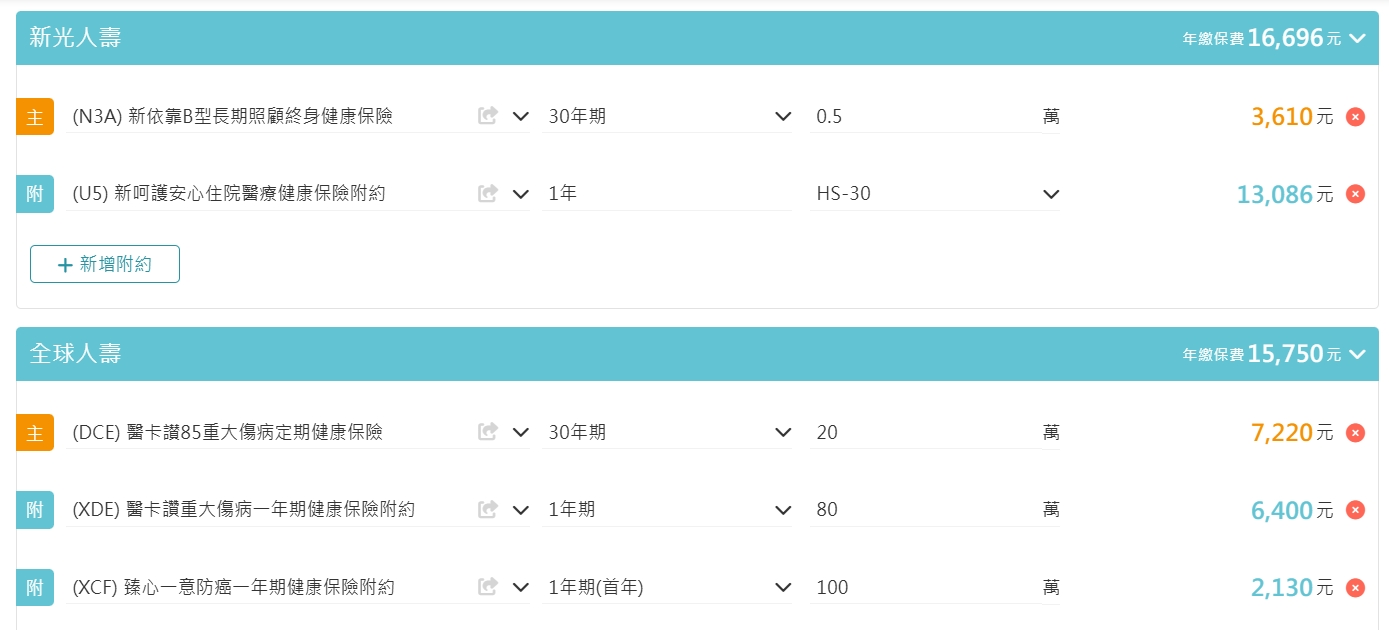Click the 主 badge of DCE policy
The width and height of the screenshot is (1389, 630).
point(35,433)
